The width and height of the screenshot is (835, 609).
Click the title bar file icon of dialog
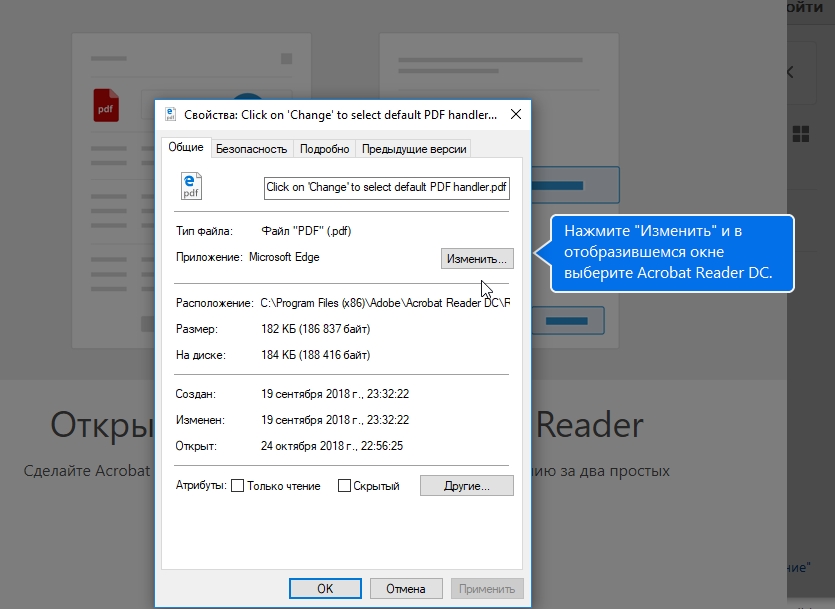tap(170, 114)
